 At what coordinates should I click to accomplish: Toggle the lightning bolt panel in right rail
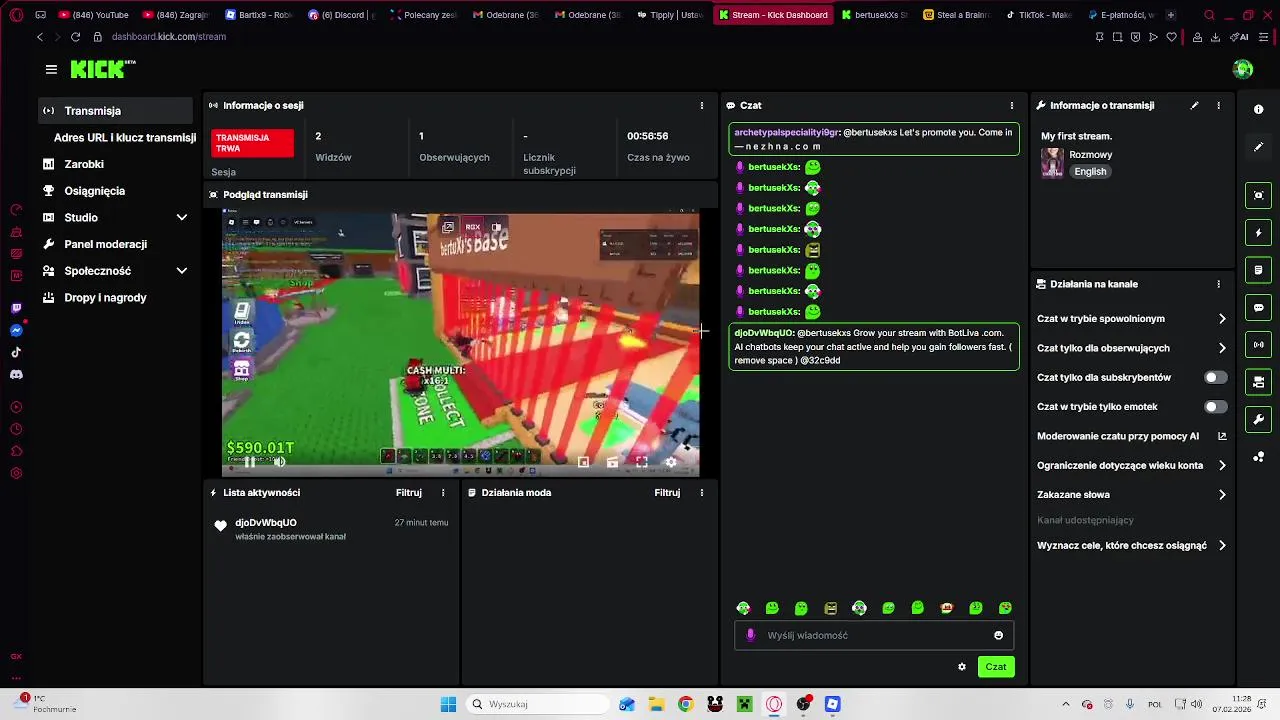tap(1259, 233)
